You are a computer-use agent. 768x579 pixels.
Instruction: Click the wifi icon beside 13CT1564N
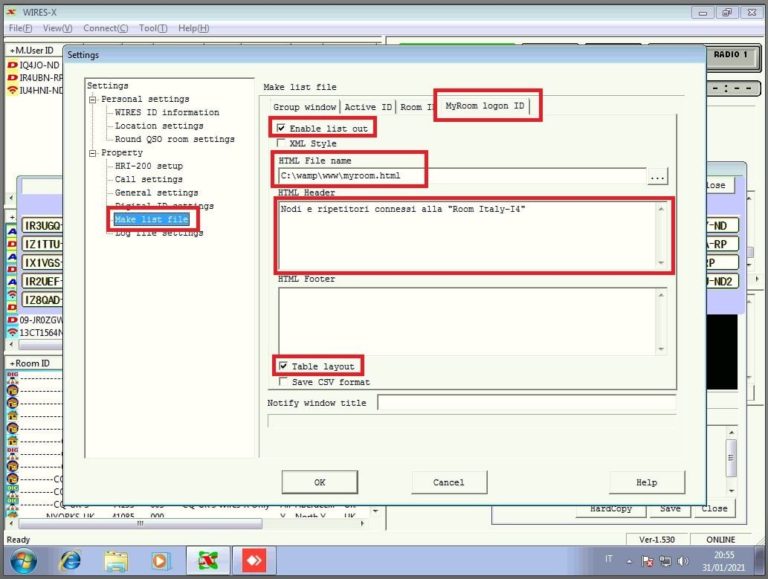click(12, 333)
